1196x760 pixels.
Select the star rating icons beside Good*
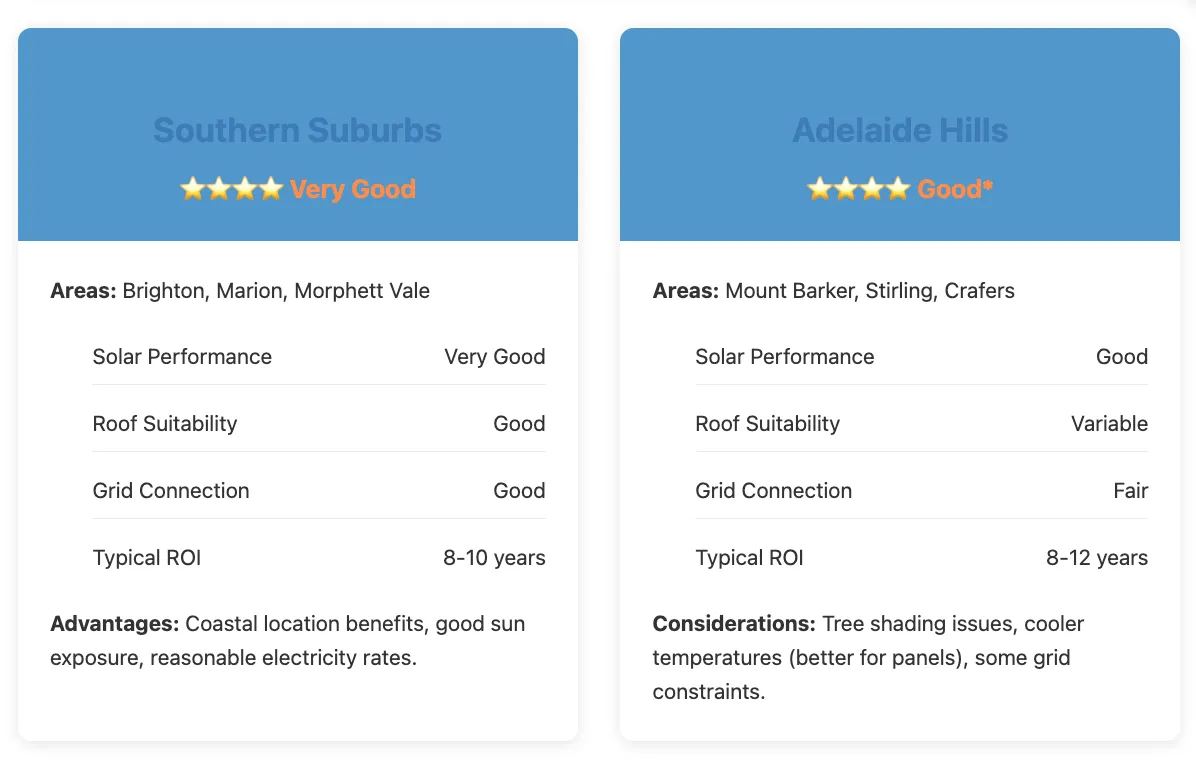pos(859,188)
